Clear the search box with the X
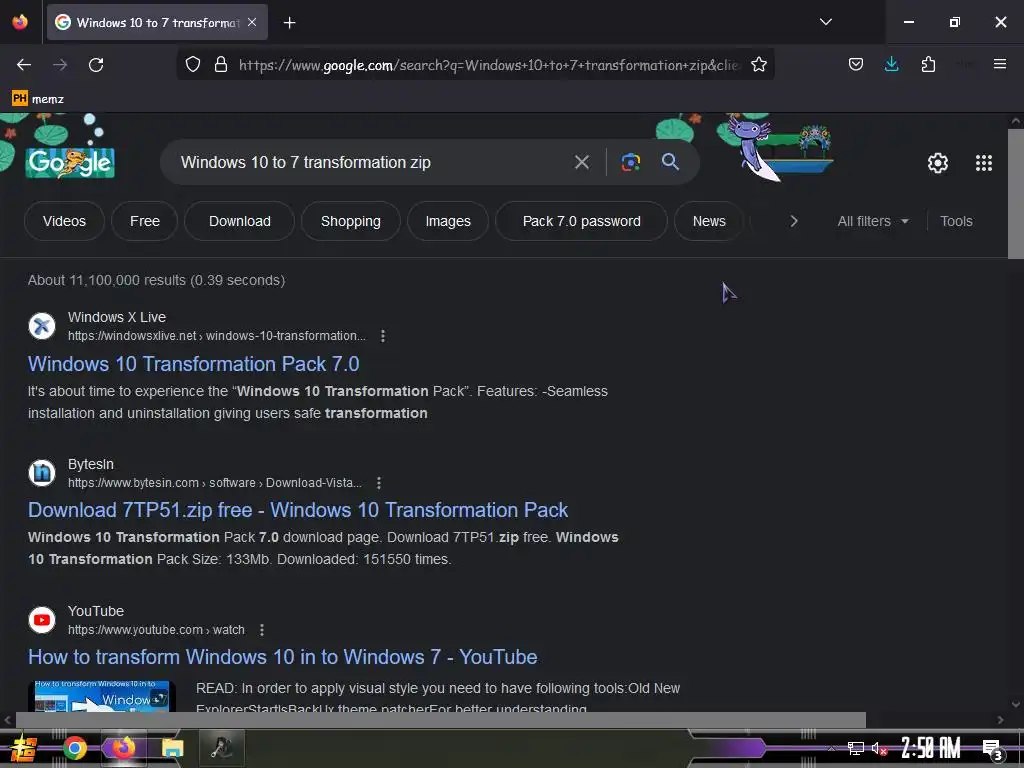 pos(581,162)
